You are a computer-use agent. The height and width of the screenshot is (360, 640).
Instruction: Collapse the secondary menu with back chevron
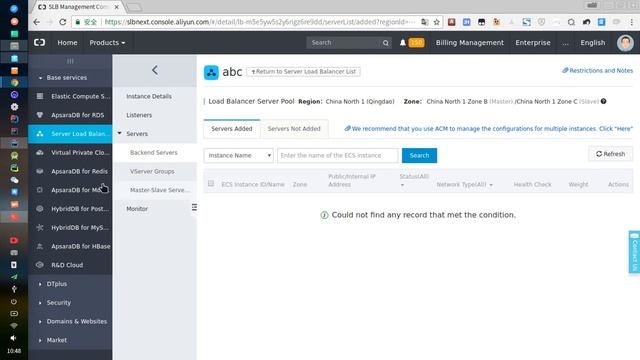155,70
